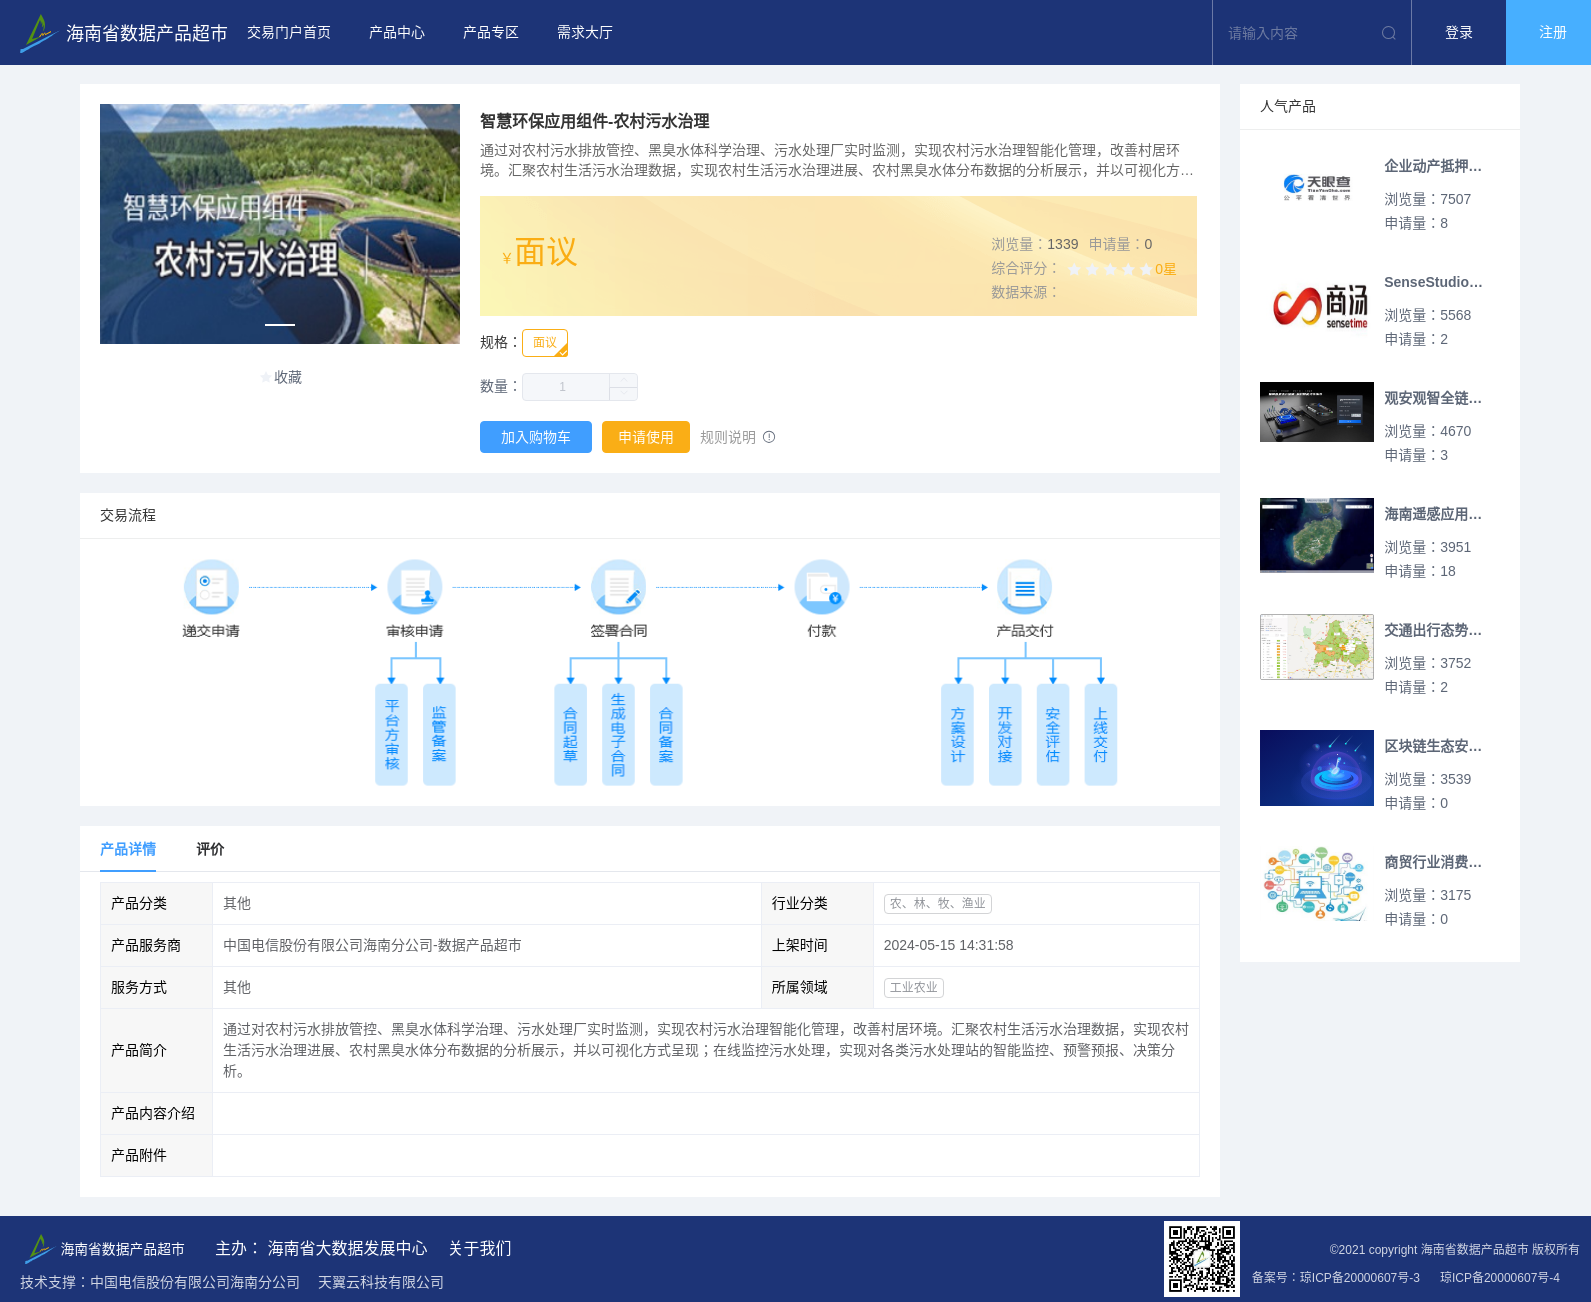Click the 加入购物车 button
This screenshot has width=1591, height=1302.
coord(536,437)
